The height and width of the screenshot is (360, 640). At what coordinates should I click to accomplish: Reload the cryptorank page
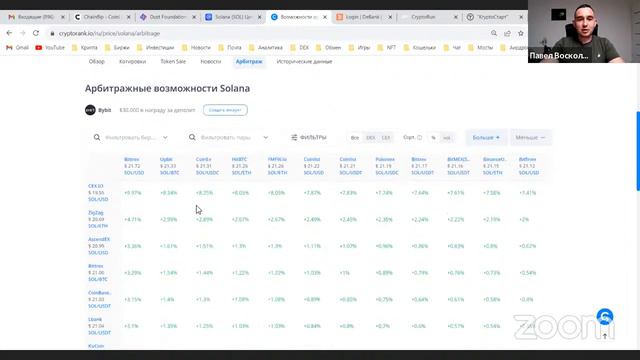tap(36, 33)
